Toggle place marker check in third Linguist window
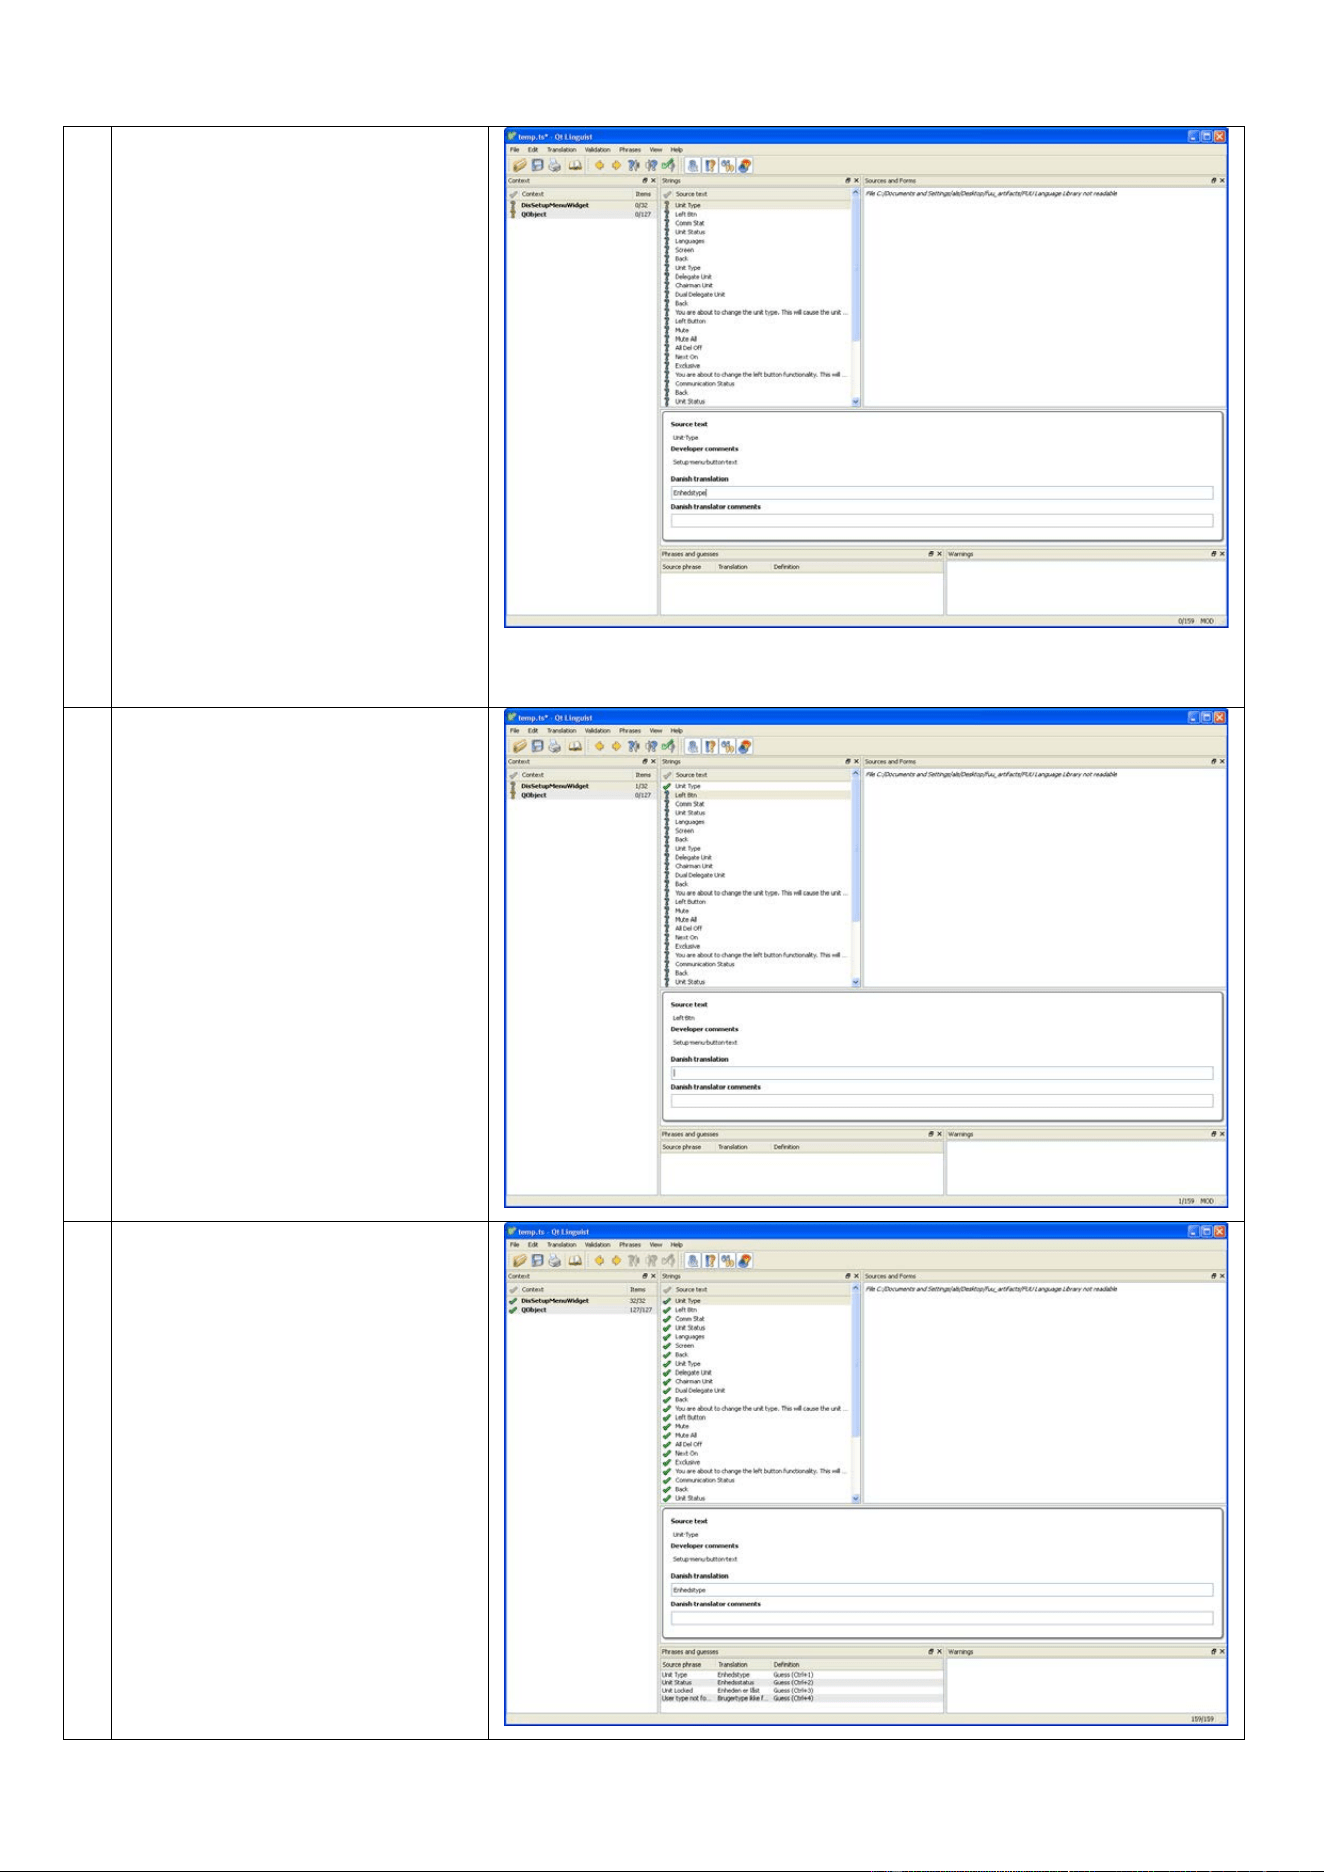 click(745, 1261)
